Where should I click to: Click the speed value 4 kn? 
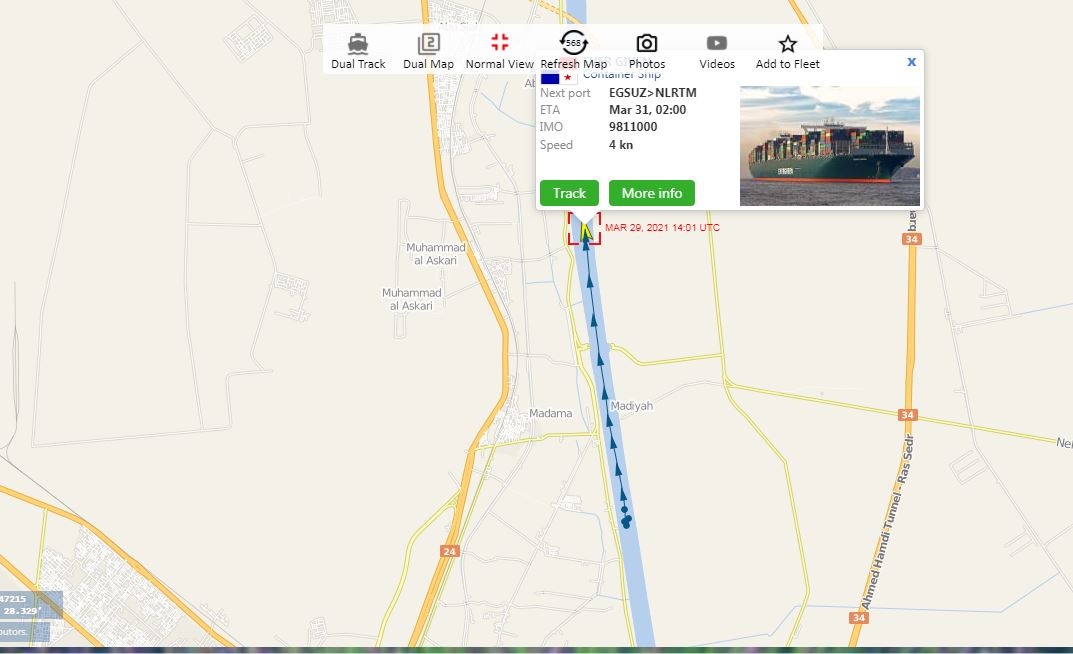pyautogui.click(x=621, y=145)
